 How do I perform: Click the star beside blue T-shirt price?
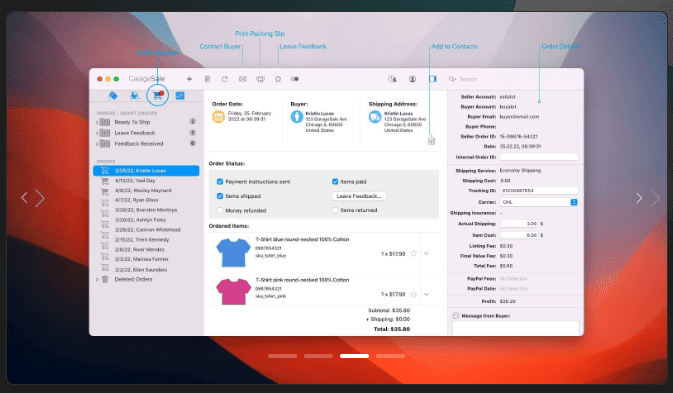pos(414,254)
